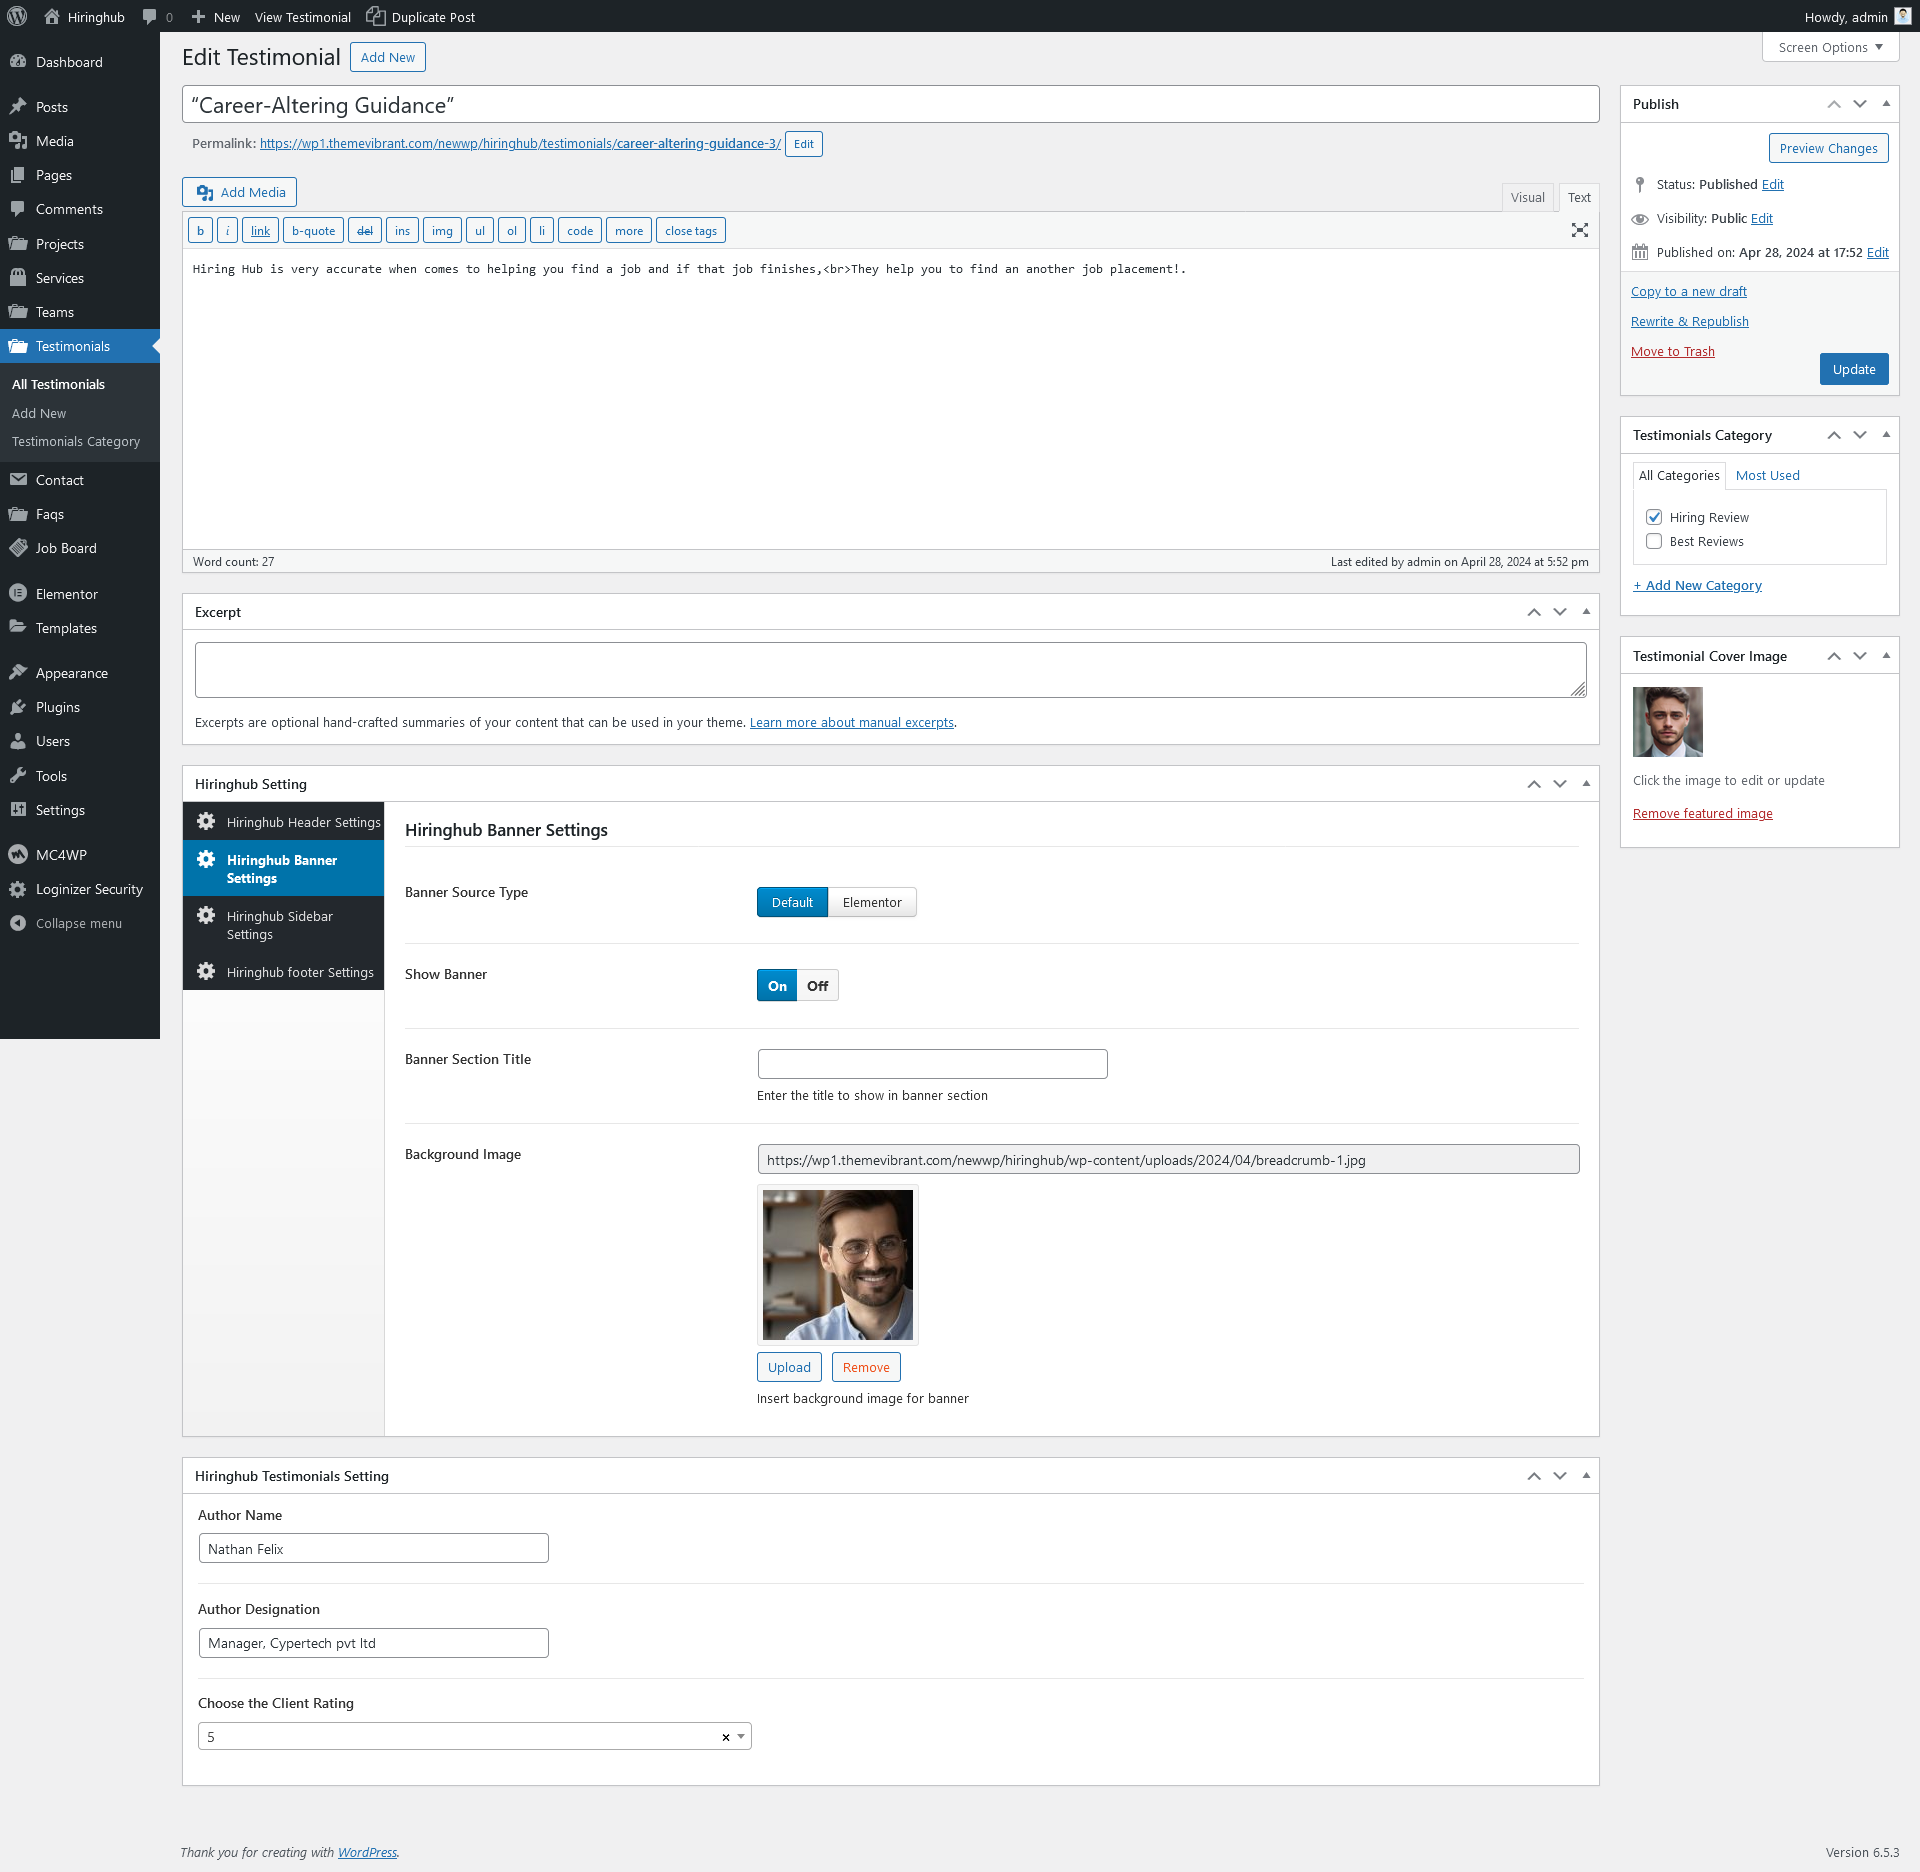
Task: Select Default banner source type
Action: pyautogui.click(x=792, y=902)
